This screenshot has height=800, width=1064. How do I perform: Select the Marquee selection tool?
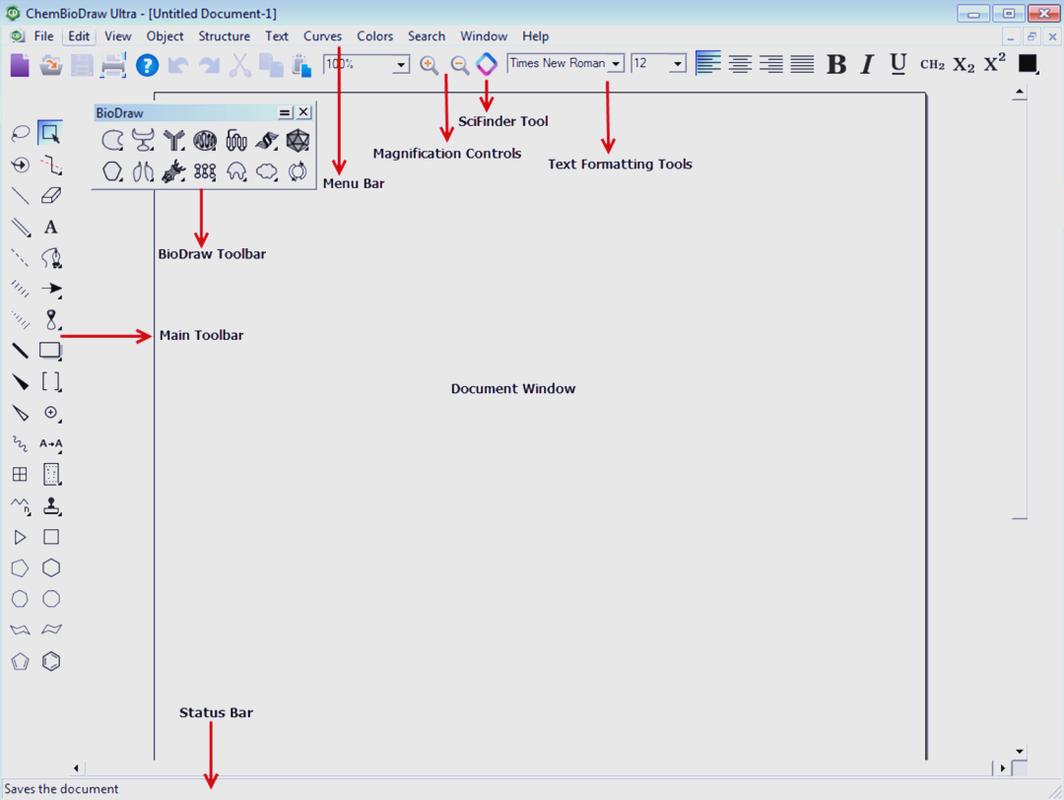click(x=50, y=132)
